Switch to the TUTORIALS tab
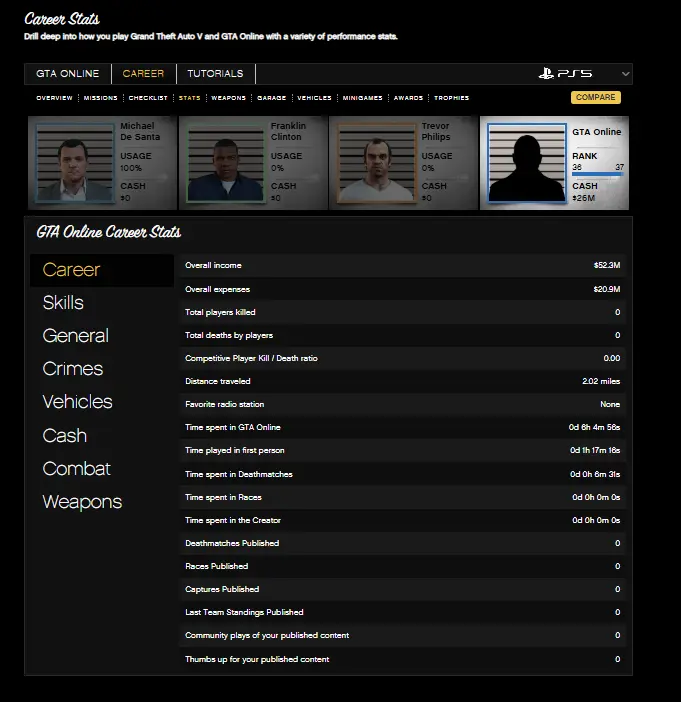The height and width of the screenshot is (702, 681). pos(215,74)
